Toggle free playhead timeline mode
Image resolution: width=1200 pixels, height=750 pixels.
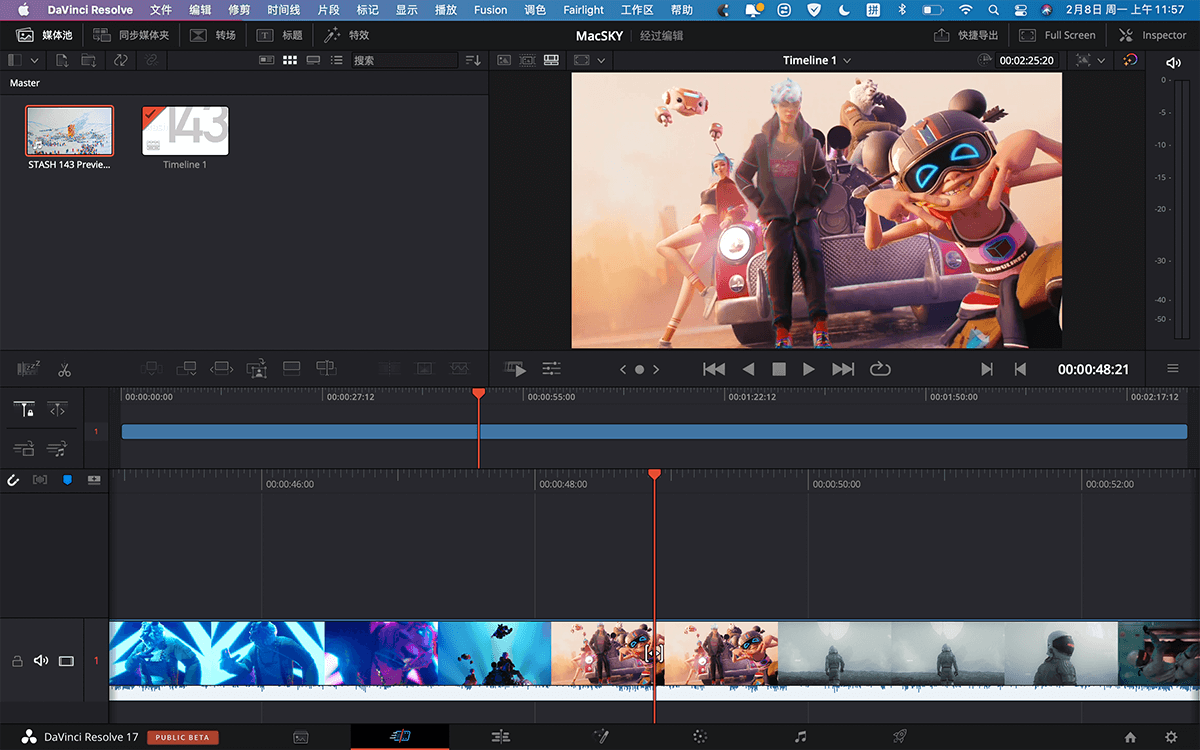pos(57,408)
